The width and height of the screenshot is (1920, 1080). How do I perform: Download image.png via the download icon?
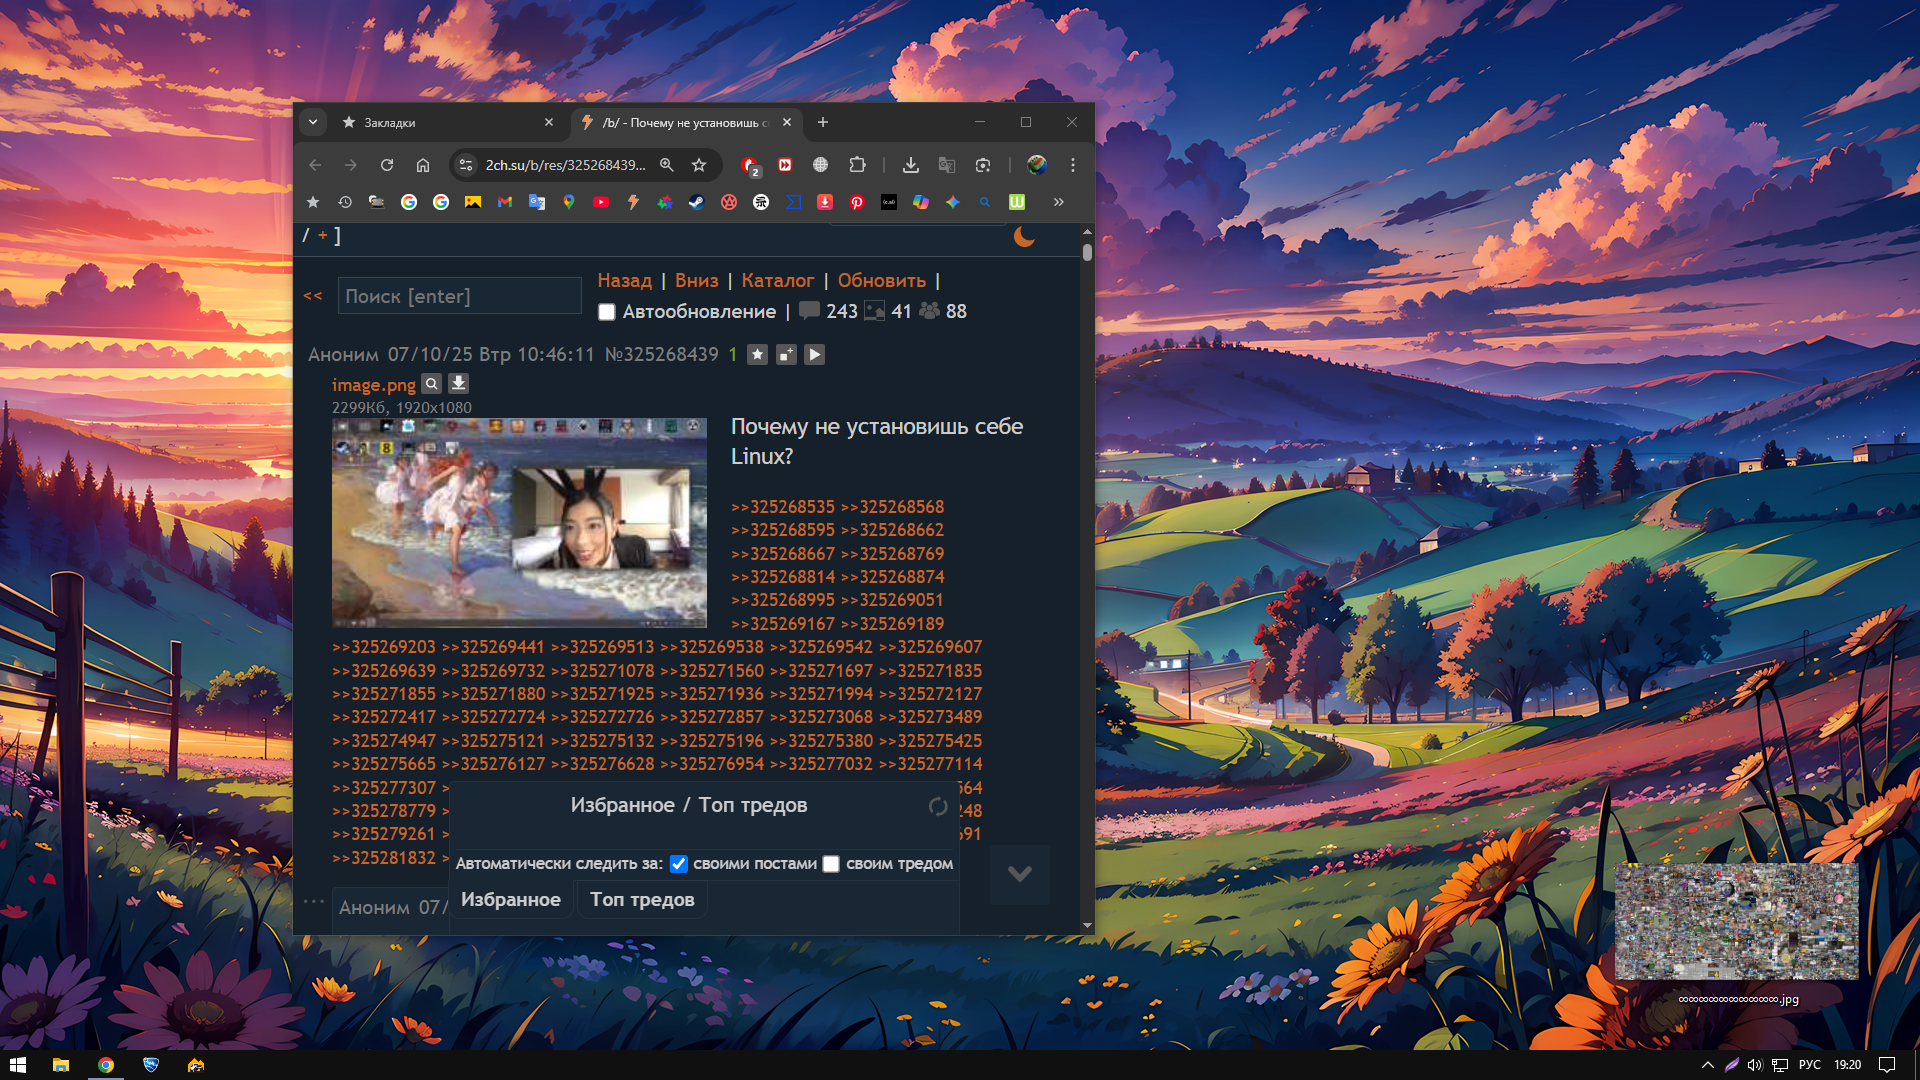(458, 384)
